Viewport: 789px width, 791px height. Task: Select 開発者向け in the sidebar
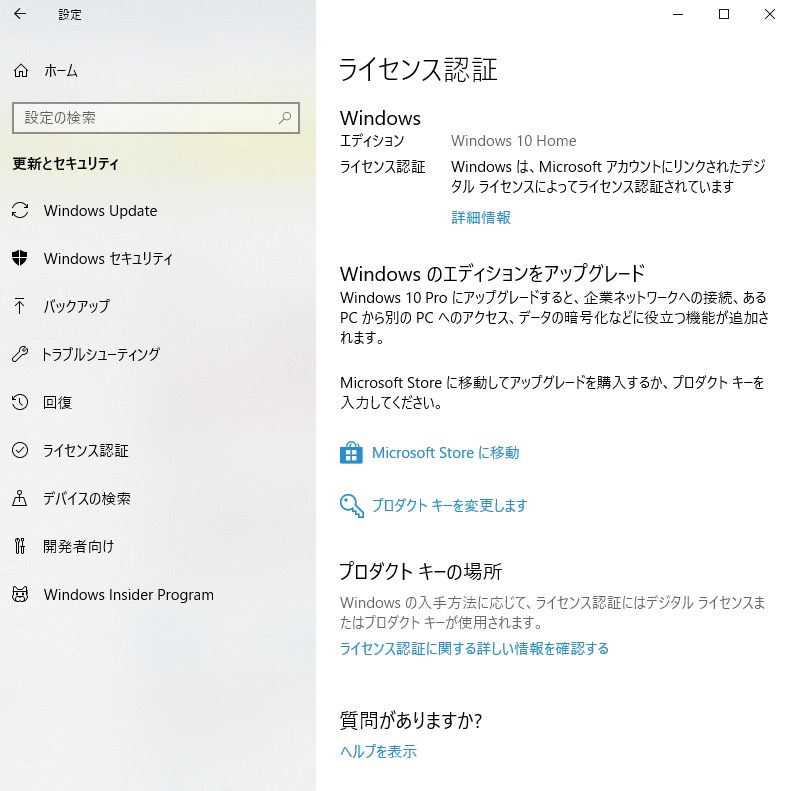pos(78,547)
